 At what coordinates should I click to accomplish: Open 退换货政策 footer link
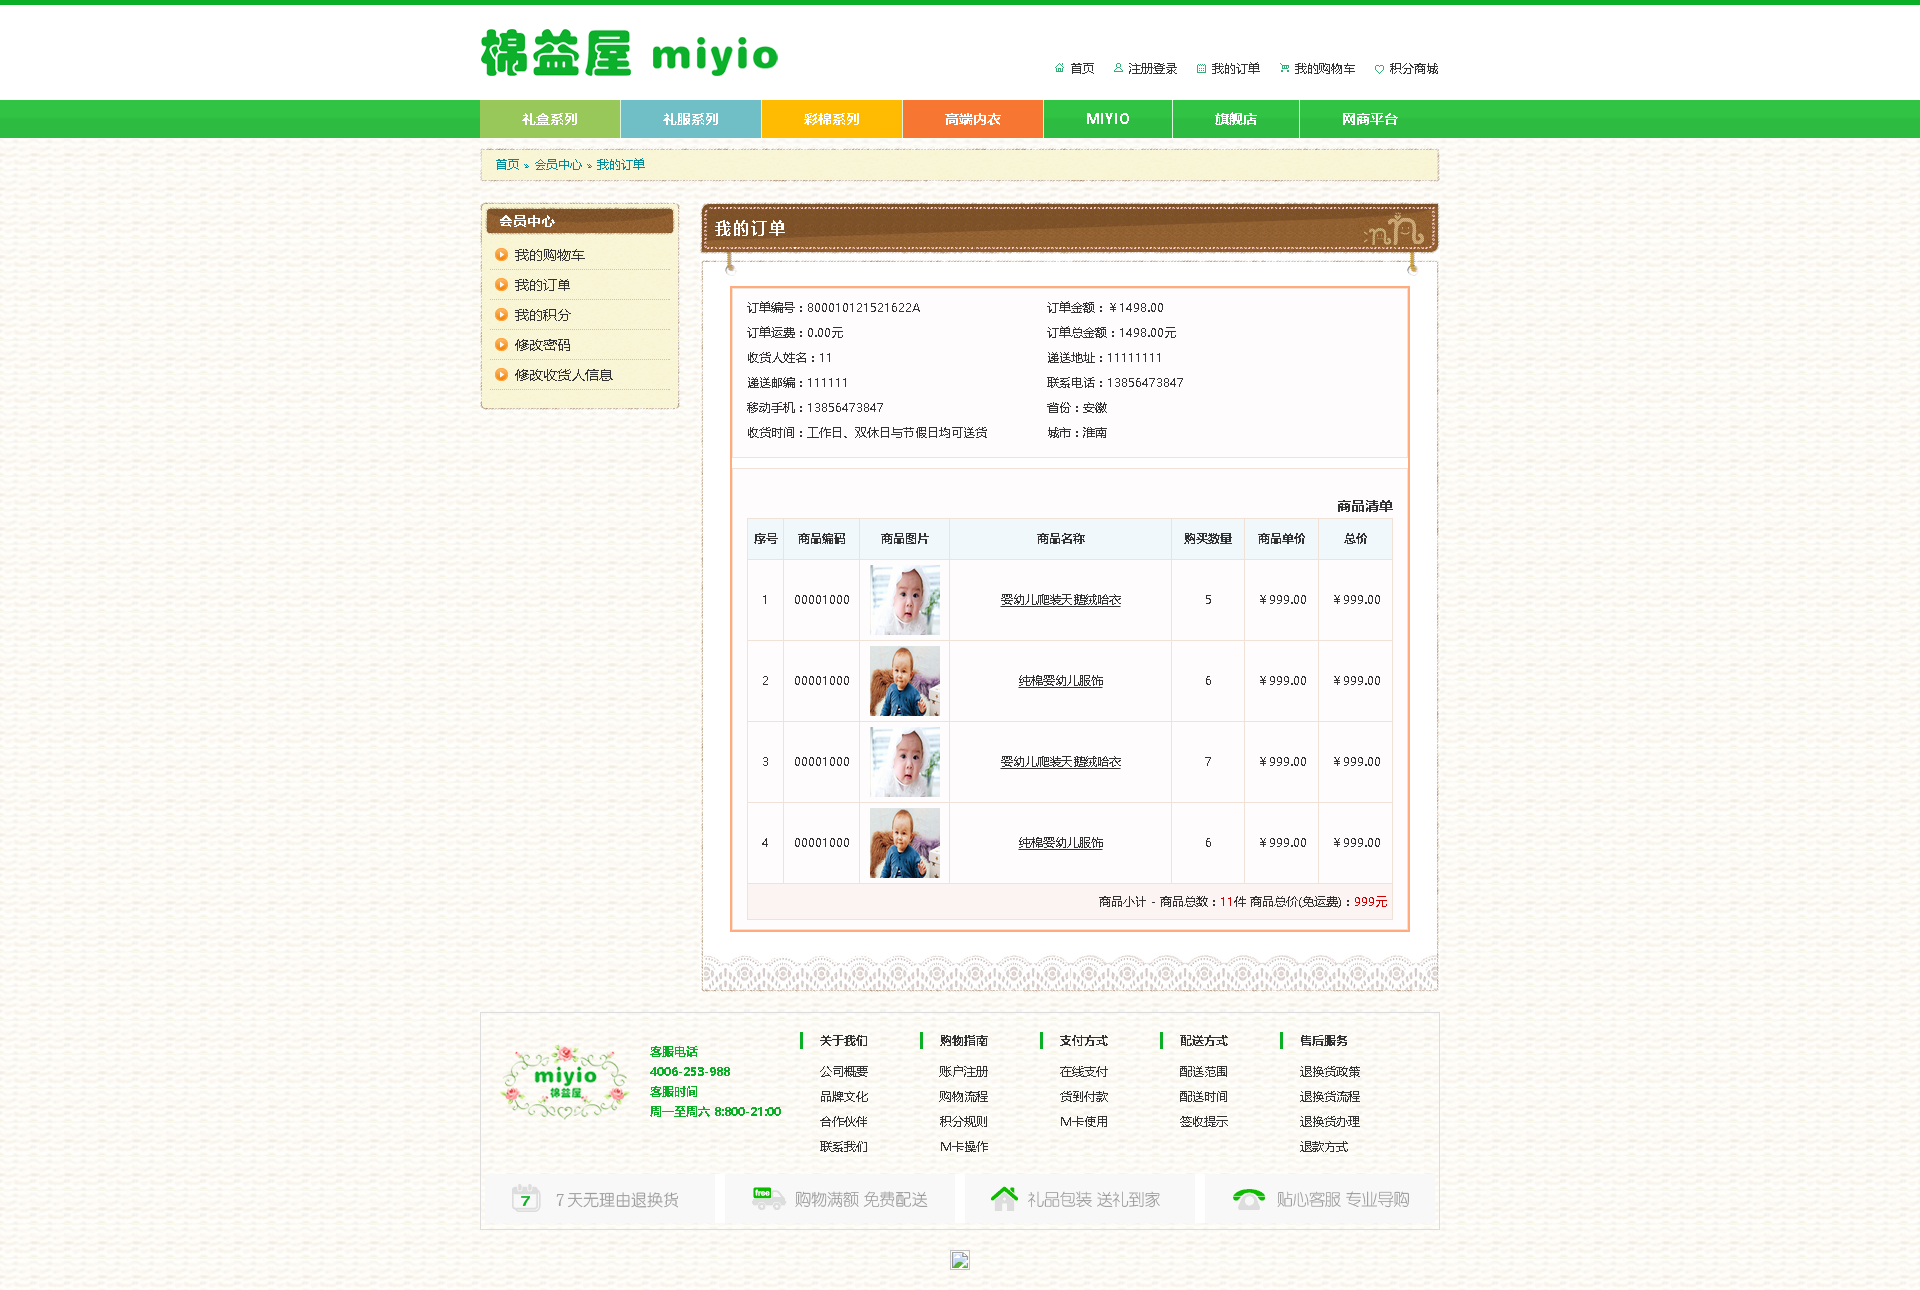coord(1329,1071)
